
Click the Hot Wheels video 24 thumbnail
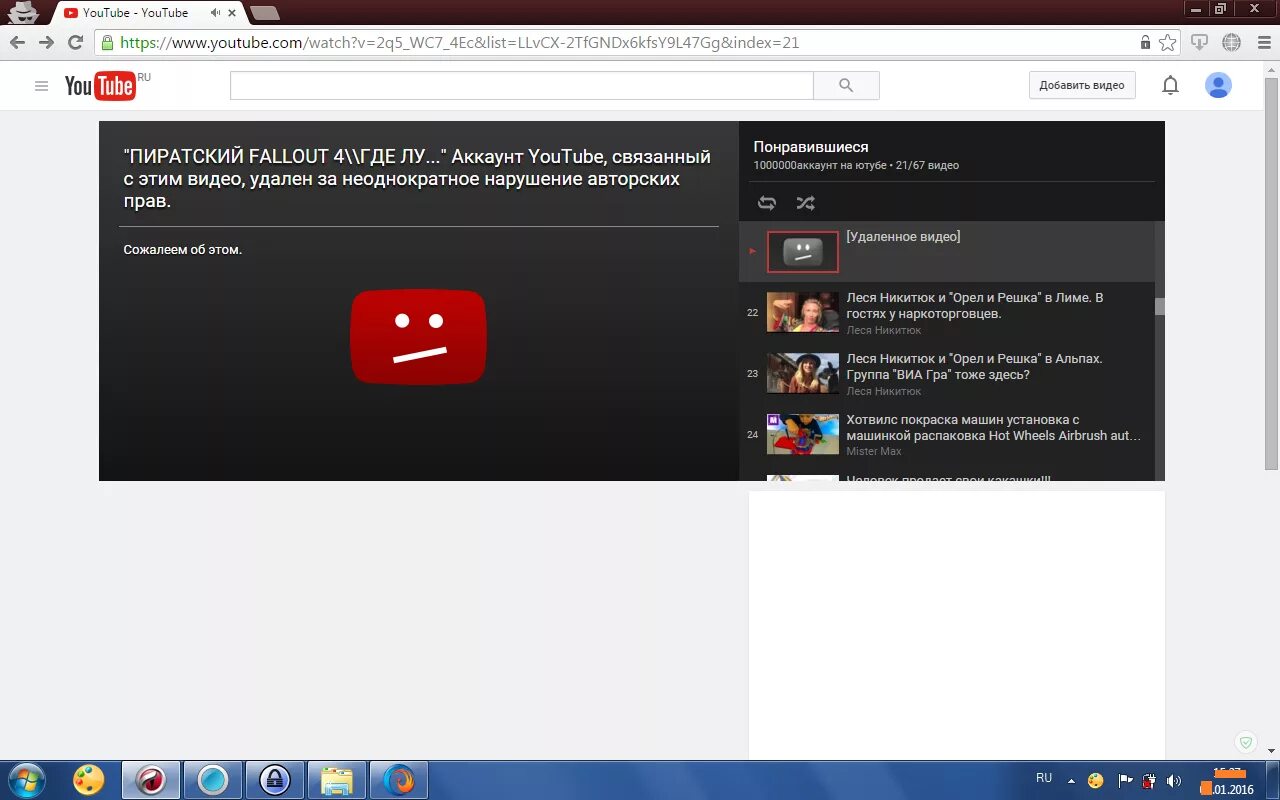(x=803, y=434)
